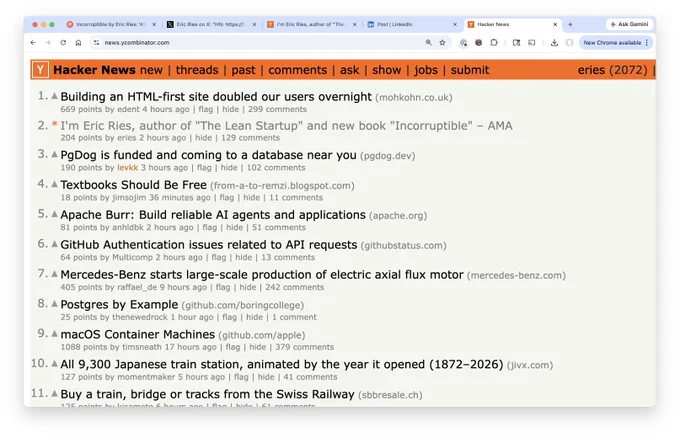The height and width of the screenshot is (438, 680).
Task: Click the Chrome profile avatar icon
Action: [x=569, y=42]
